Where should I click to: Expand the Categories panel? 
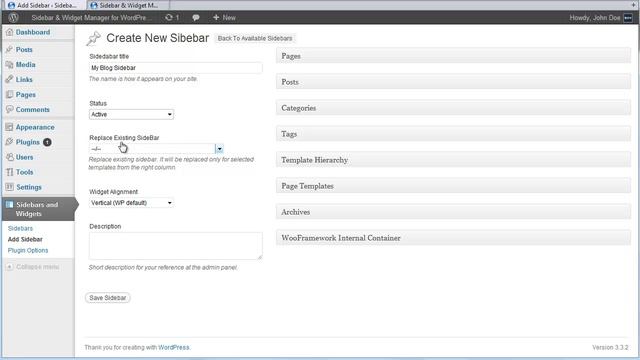[x=453, y=108]
